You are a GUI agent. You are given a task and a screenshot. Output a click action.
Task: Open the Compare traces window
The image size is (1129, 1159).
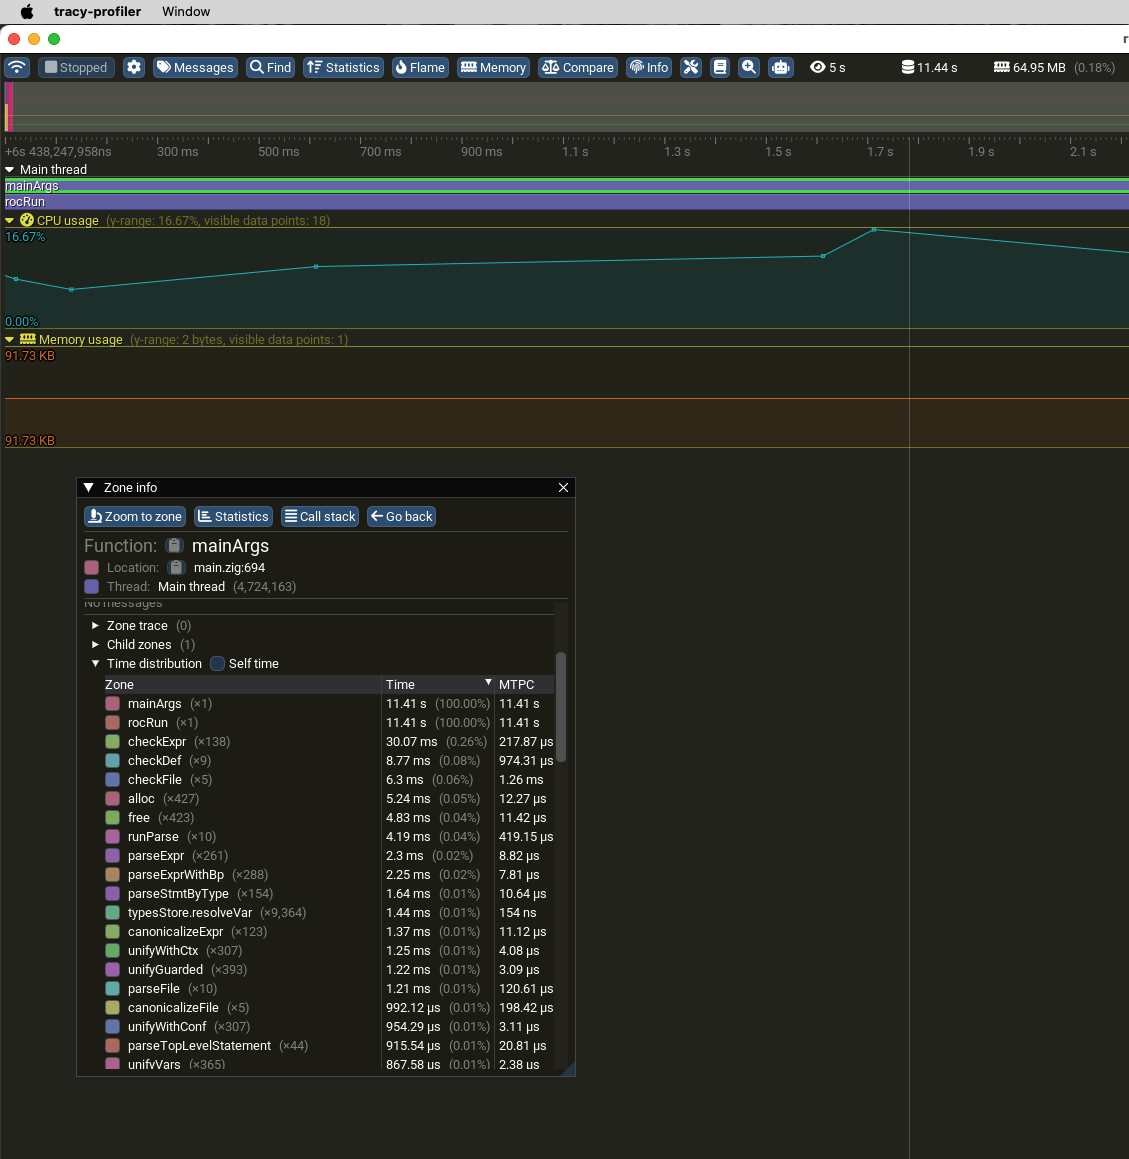tap(578, 67)
